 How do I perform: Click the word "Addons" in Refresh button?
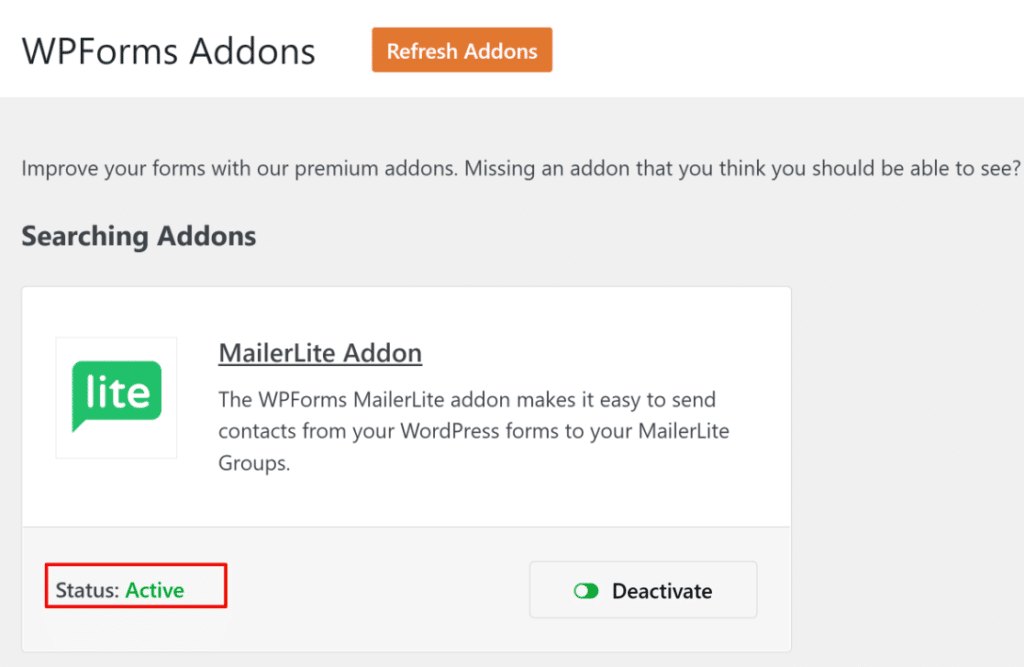click(x=500, y=51)
